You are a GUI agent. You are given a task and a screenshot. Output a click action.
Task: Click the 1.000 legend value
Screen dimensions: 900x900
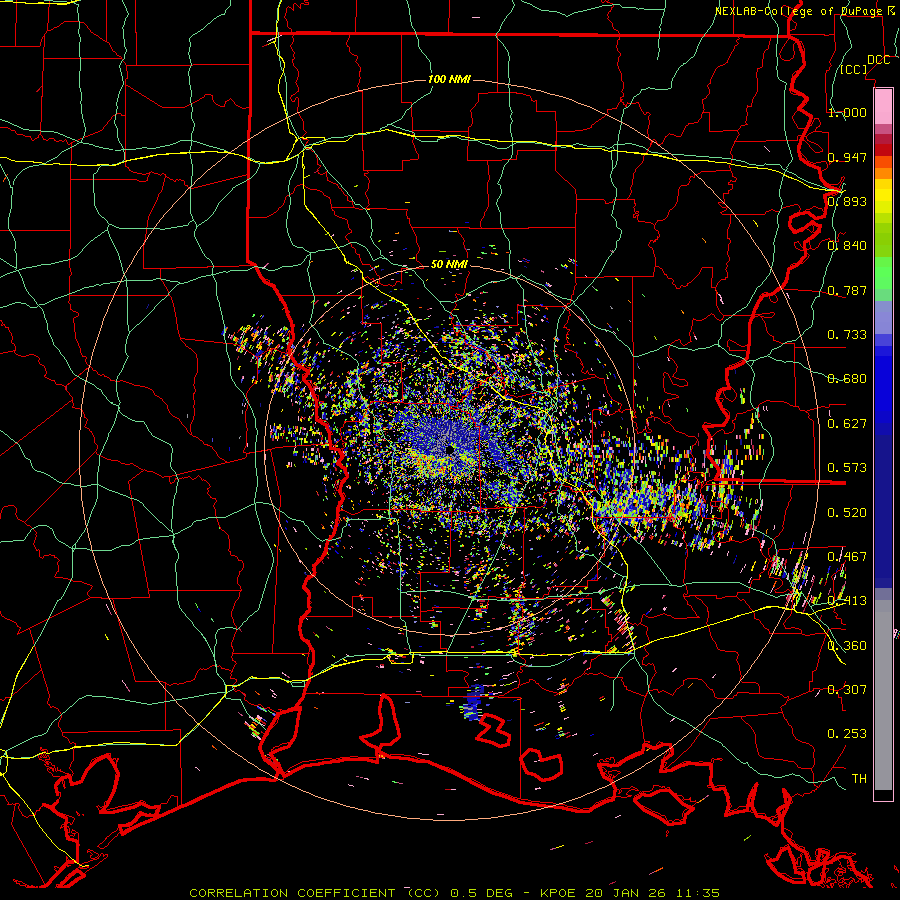[847, 112]
